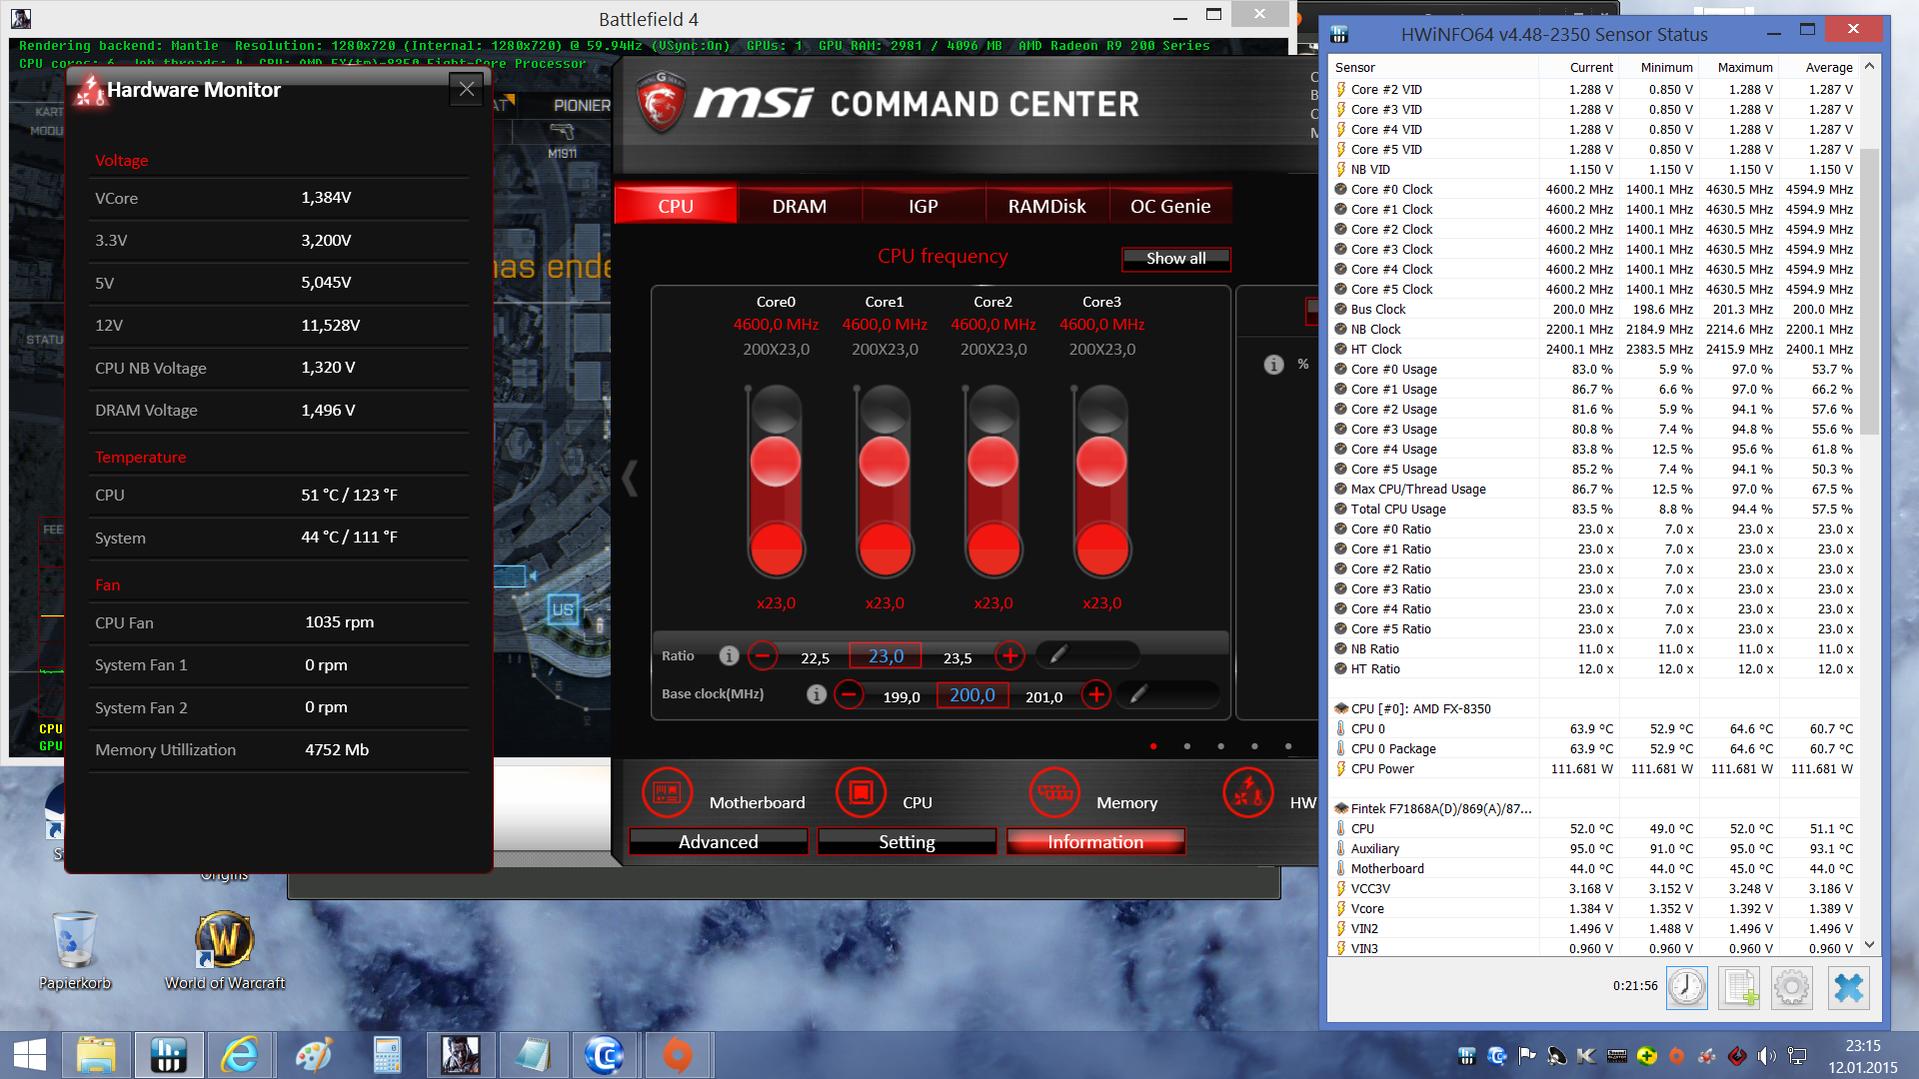Open HWiNFO64 sensor settings gear
This screenshot has height=1079, width=1919.
[x=1791, y=987]
